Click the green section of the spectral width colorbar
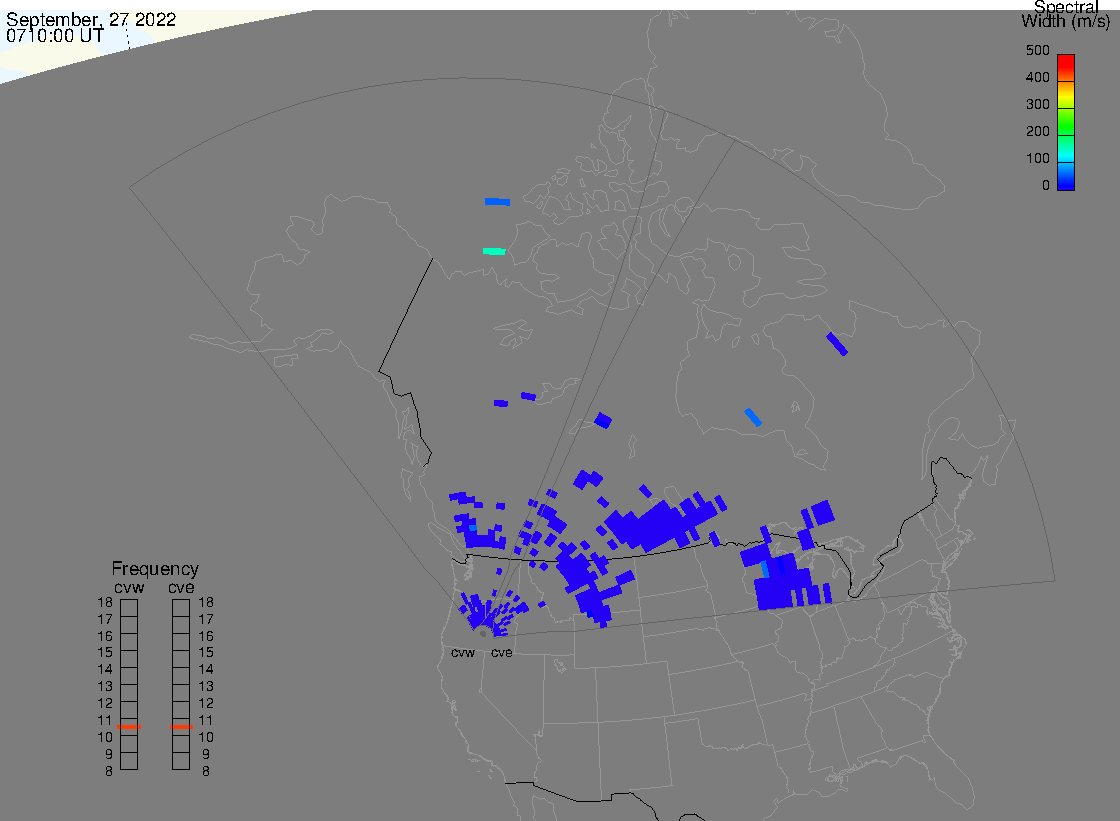 1066,121
